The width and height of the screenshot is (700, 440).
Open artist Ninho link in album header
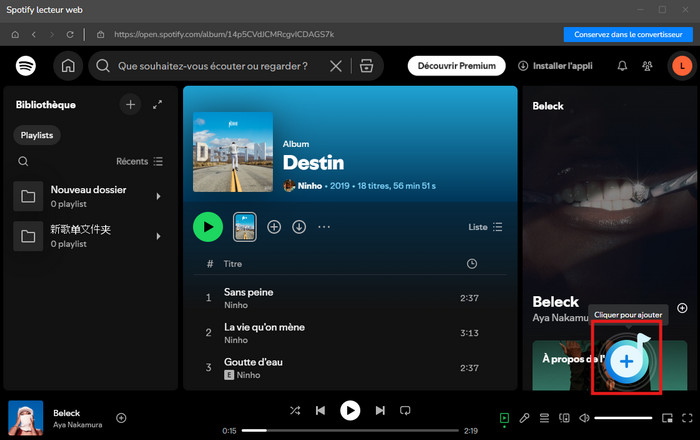tap(310, 186)
